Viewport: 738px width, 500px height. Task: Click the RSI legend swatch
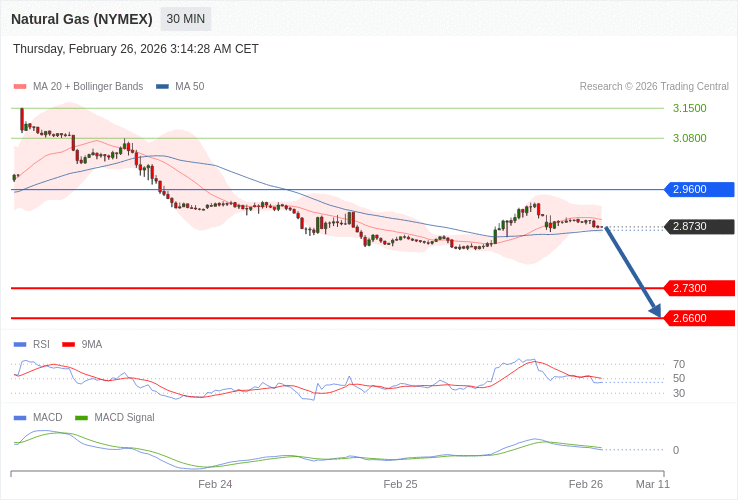pyautogui.click(x=20, y=345)
